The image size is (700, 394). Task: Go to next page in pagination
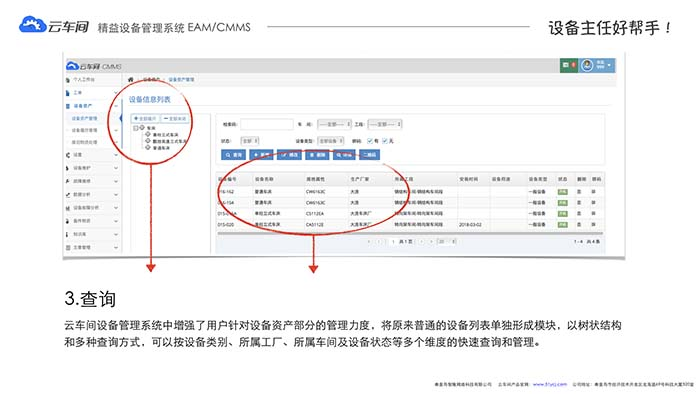tap(421, 241)
